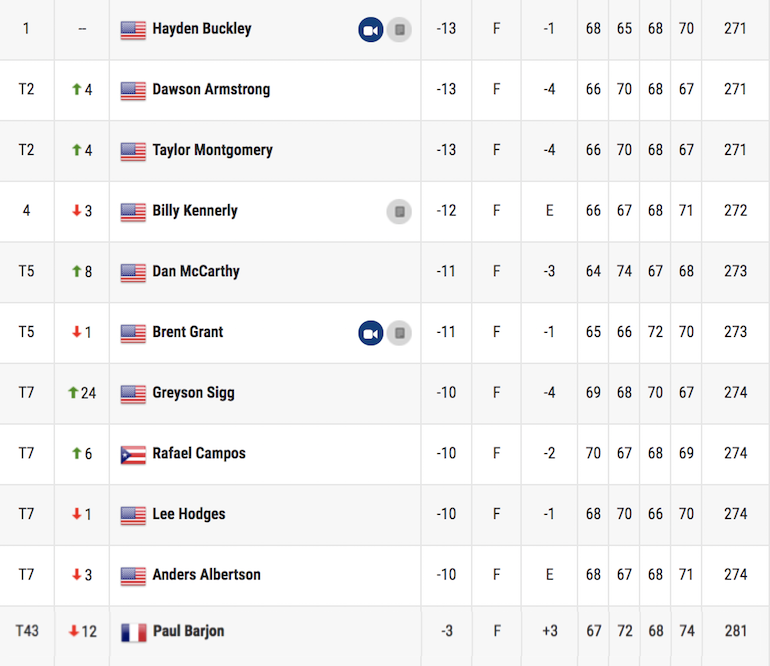Click the French flag beside Paul Barjon

click(134, 632)
